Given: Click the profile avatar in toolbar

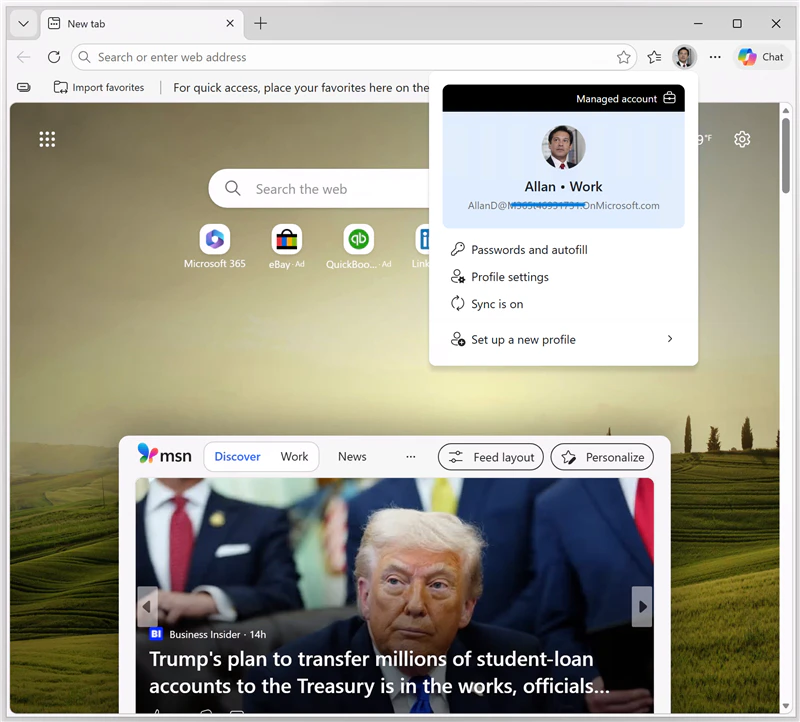Looking at the screenshot, I should point(684,57).
